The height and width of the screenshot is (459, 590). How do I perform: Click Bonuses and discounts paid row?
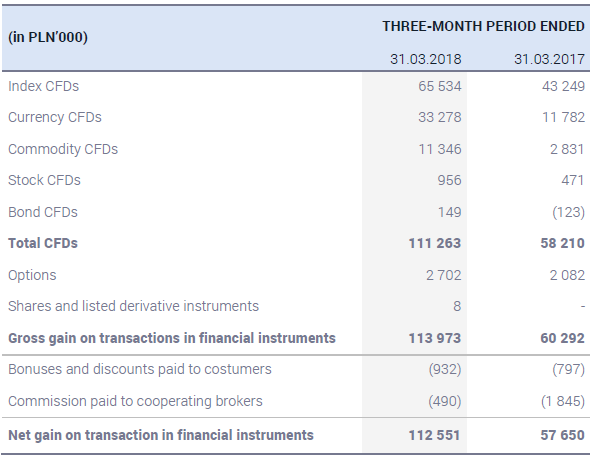pyautogui.click(x=295, y=369)
